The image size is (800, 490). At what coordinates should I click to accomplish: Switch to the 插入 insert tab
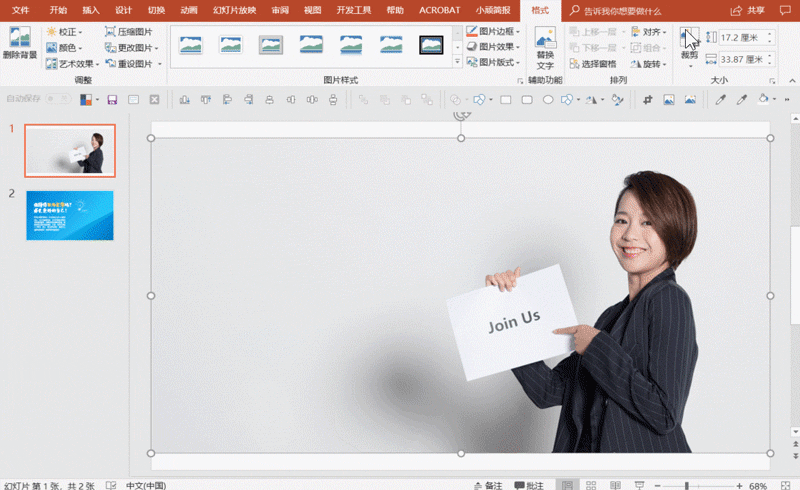pyautogui.click(x=91, y=10)
